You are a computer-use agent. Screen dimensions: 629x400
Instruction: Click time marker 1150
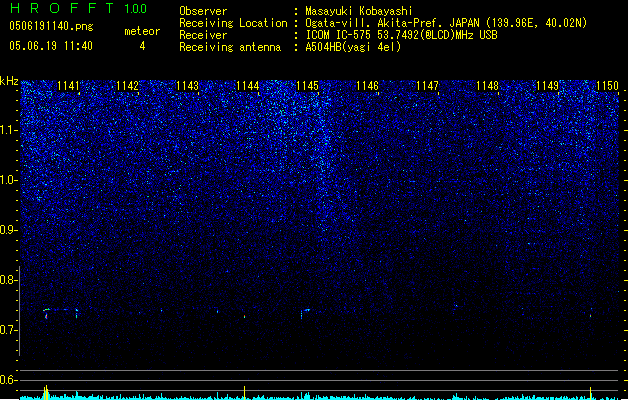[607, 86]
